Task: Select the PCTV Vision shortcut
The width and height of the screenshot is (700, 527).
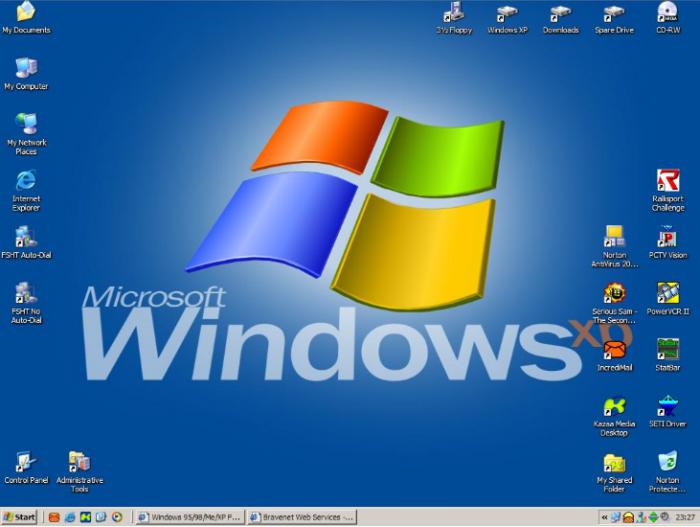Action: [668, 243]
